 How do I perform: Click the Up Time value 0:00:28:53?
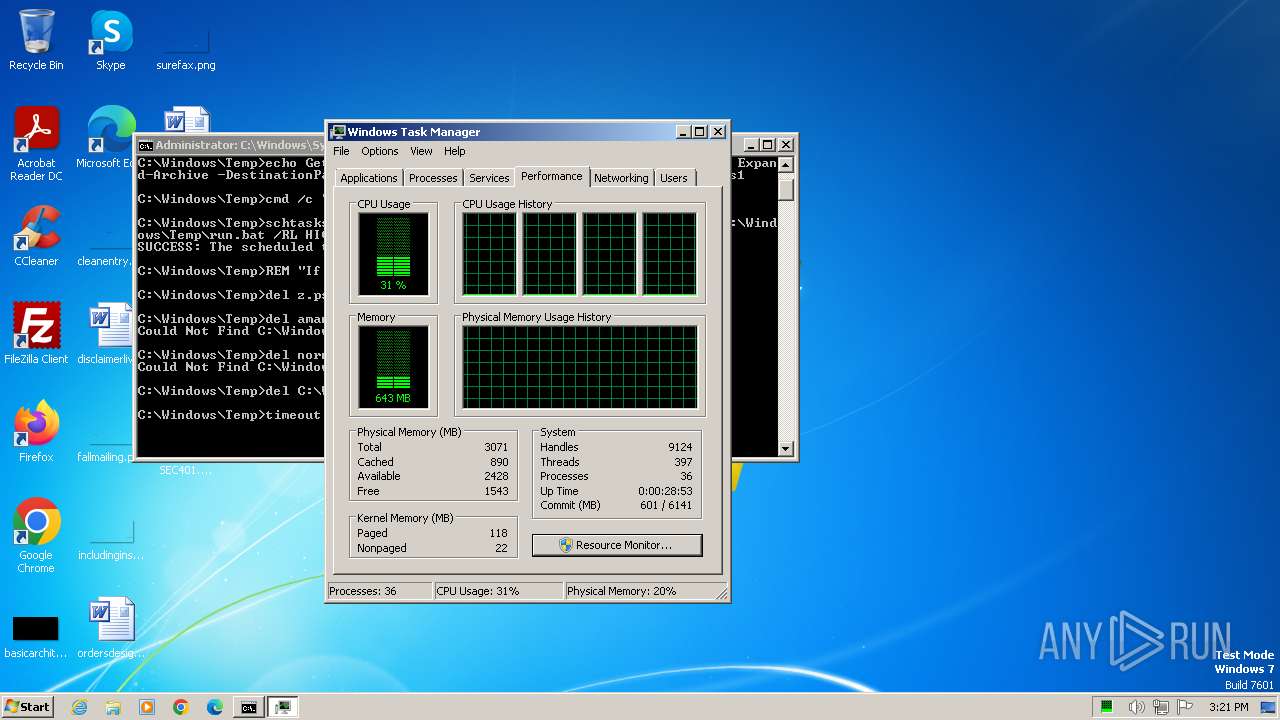tap(665, 491)
